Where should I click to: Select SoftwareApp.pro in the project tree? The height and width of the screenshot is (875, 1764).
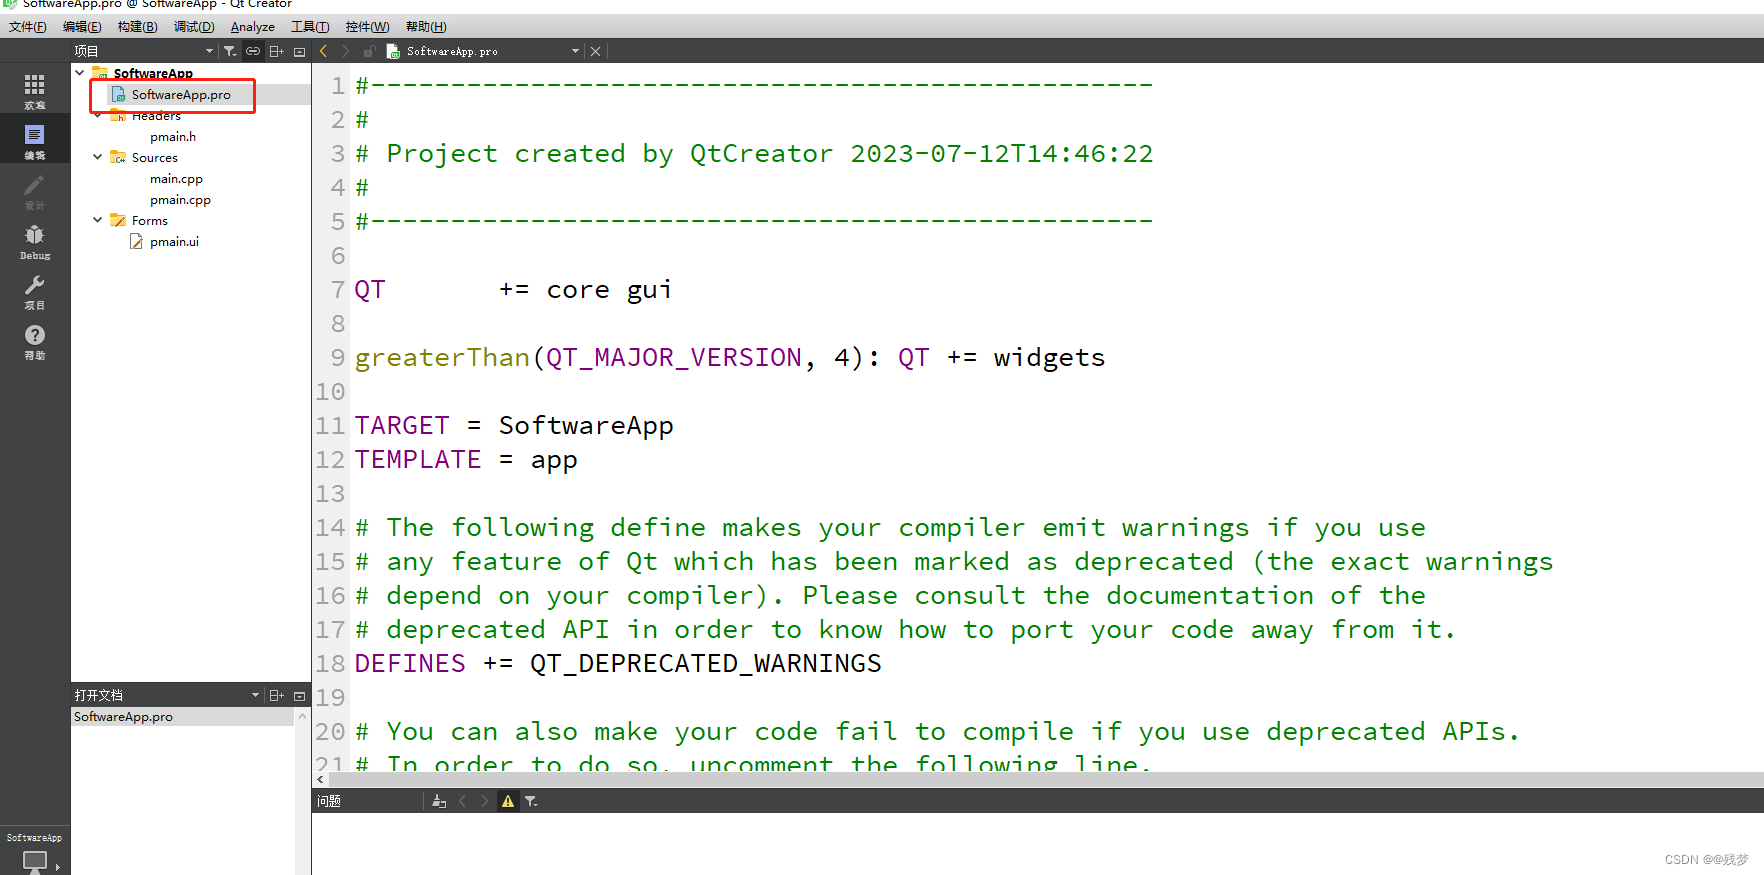pos(181,95)
